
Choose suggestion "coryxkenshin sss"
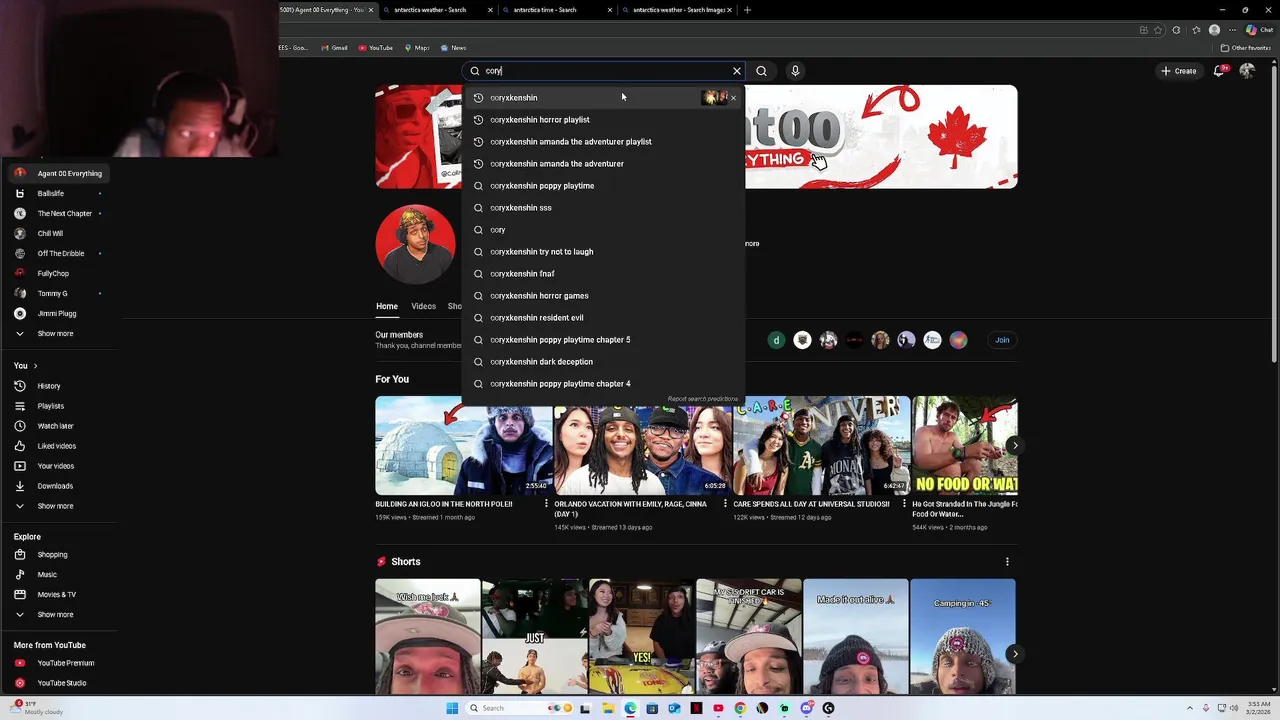(604, 208)
